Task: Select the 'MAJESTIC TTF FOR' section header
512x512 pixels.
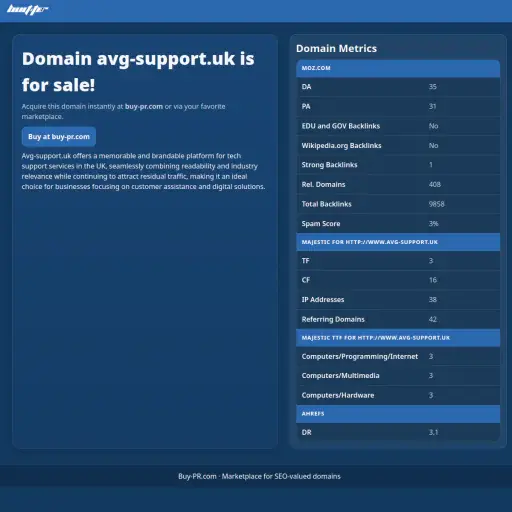Action: pyautogui.click(x=398, y=338)
